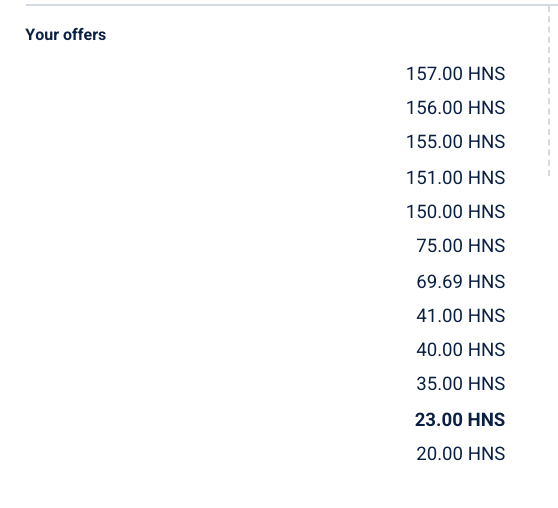Viewport: 558px width, 508px height.
Task: Click the 151.00 HNS offer
Action: [x=456, y=178]
